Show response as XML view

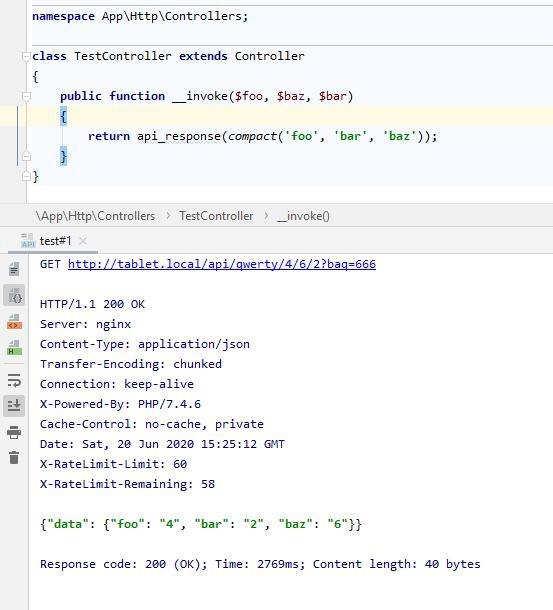(14, 322)
